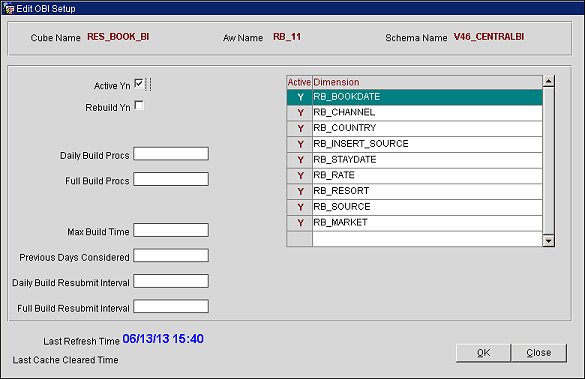Click the dimension list scroll up arrow
Image resolution: width=585 pixels, height=379 pixels.
tap(548, 81)
